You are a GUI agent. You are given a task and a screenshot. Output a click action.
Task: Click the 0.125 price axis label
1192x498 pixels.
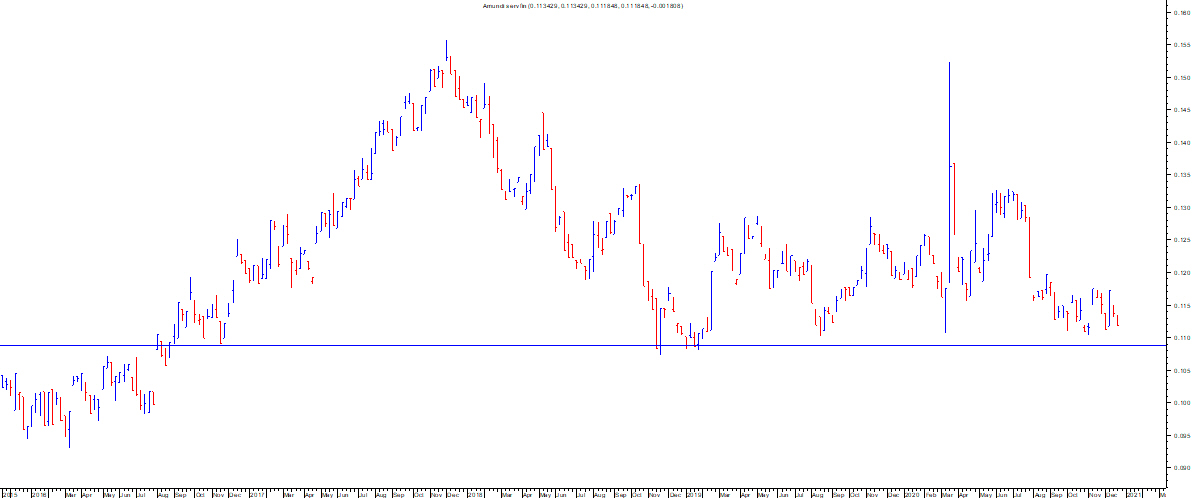pos(1180,240)
